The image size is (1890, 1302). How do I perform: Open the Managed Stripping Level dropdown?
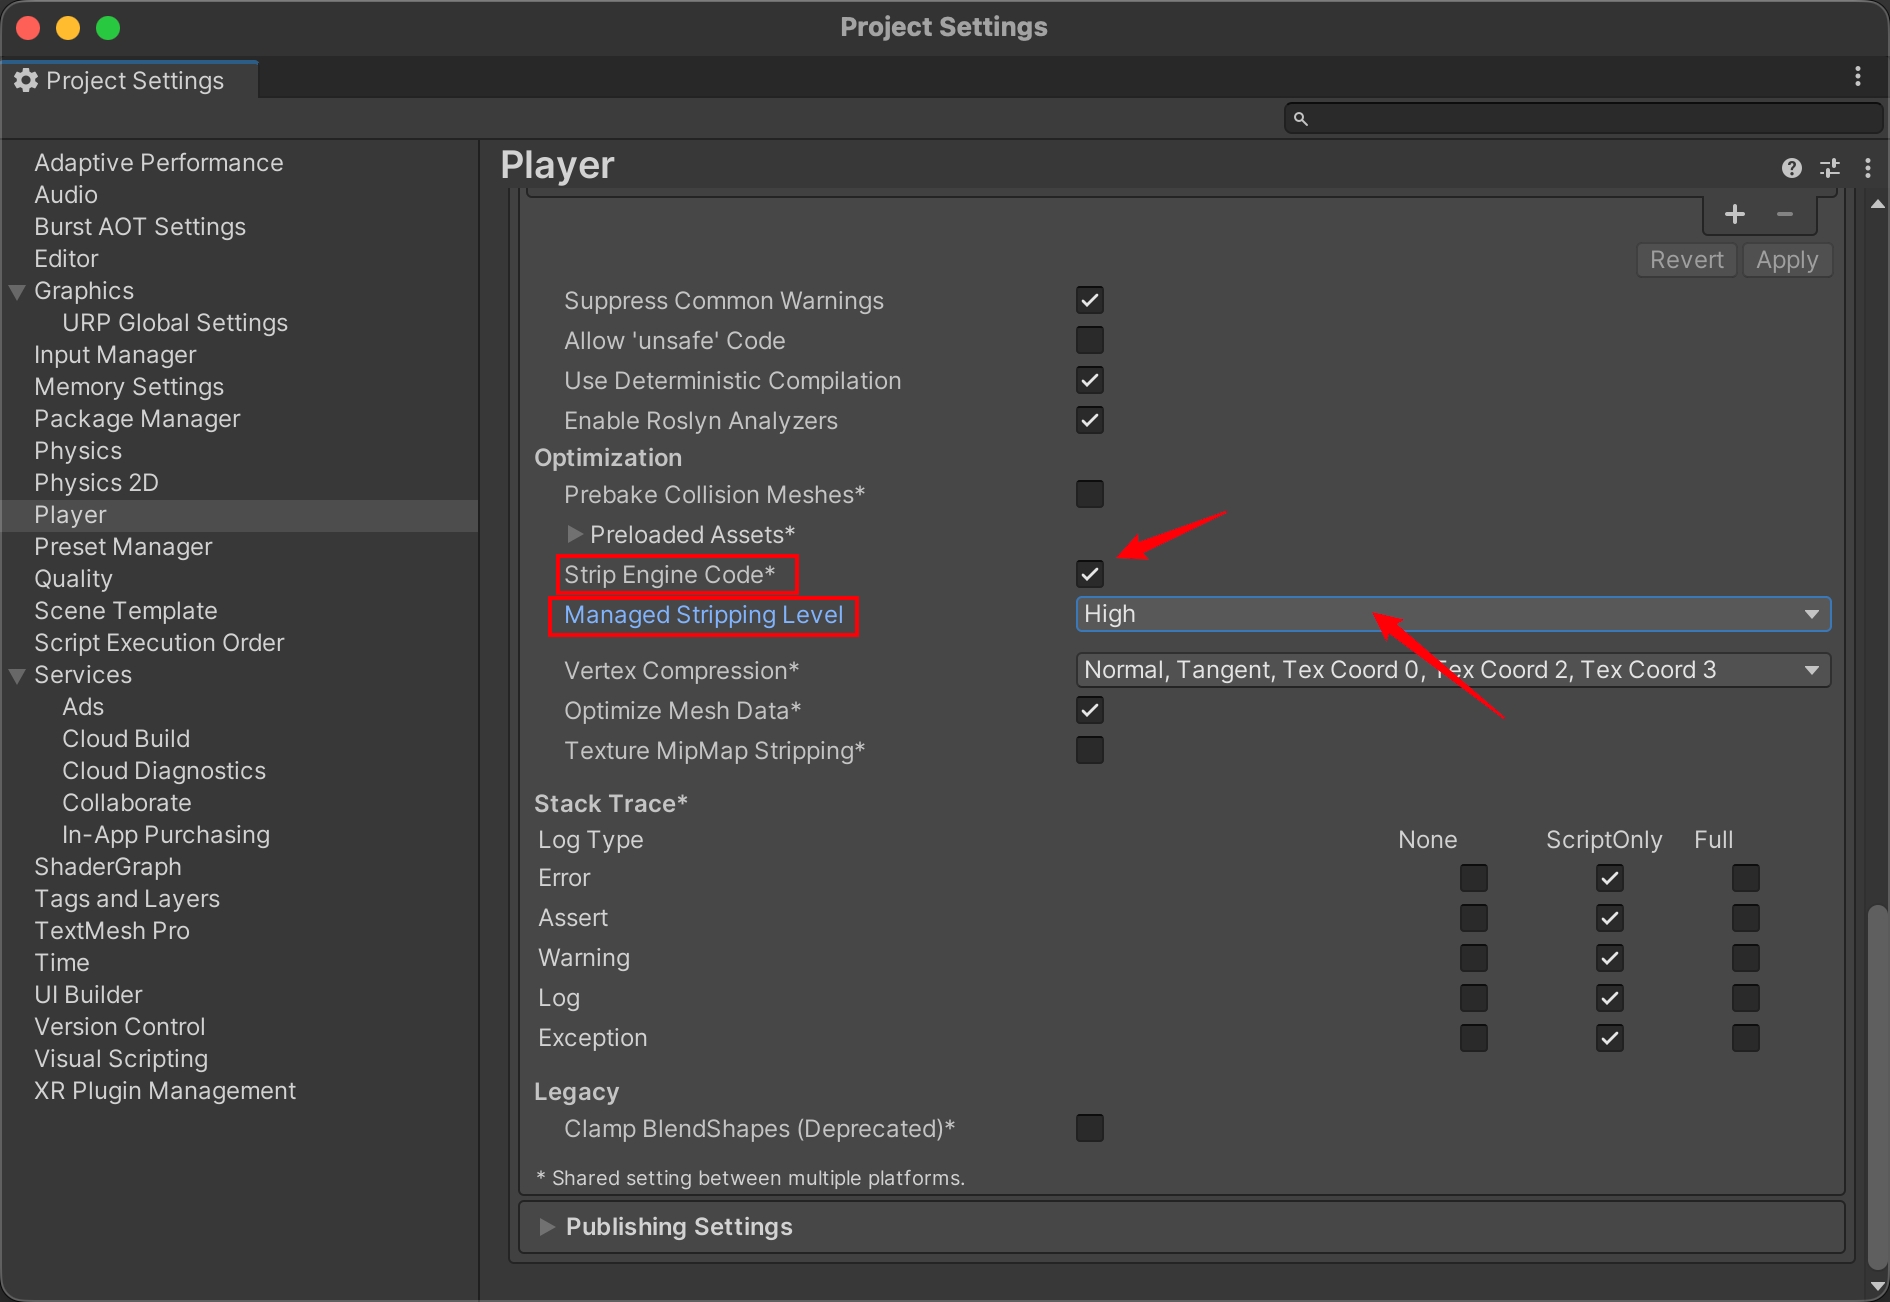1452,615
